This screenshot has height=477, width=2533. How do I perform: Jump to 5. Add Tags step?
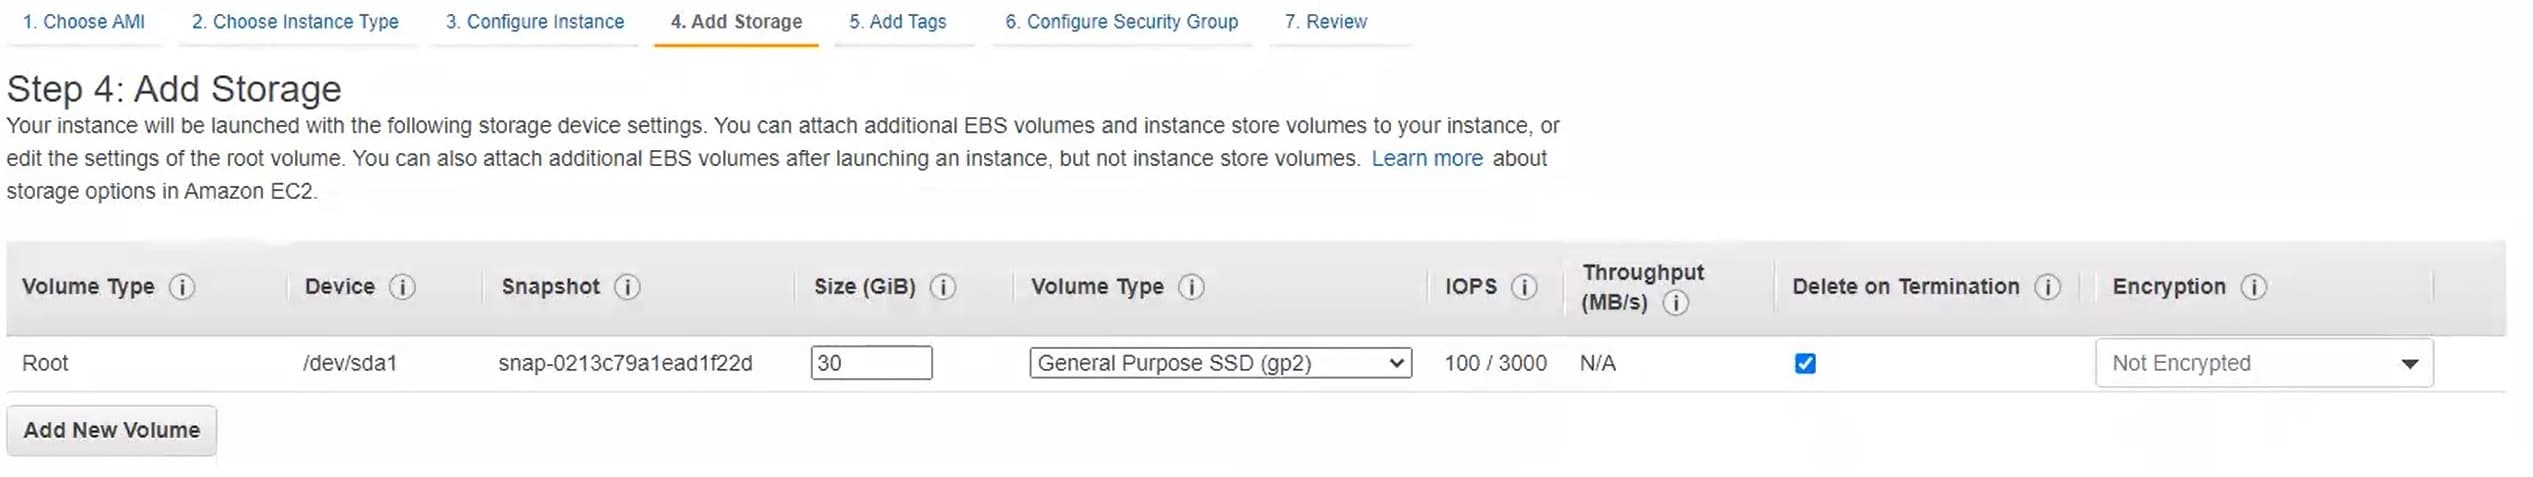(898, 22)
